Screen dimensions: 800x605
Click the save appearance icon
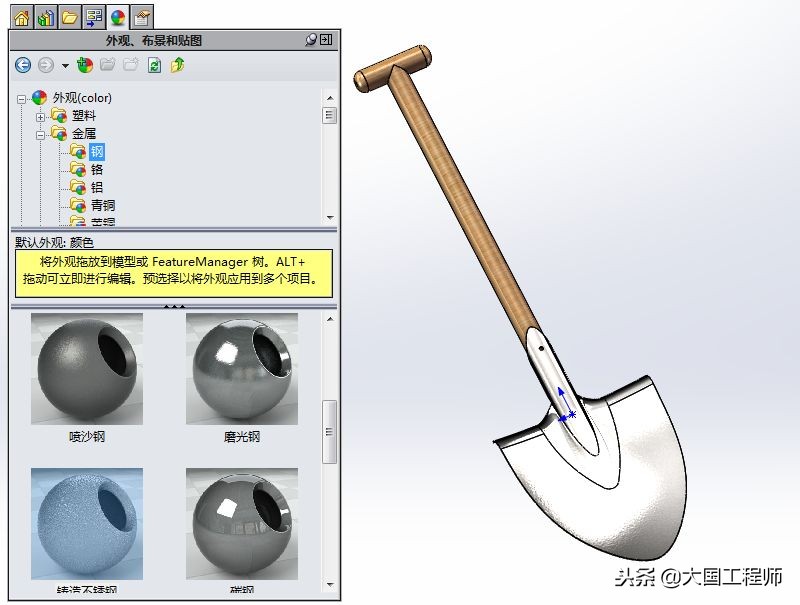point(176,66)
